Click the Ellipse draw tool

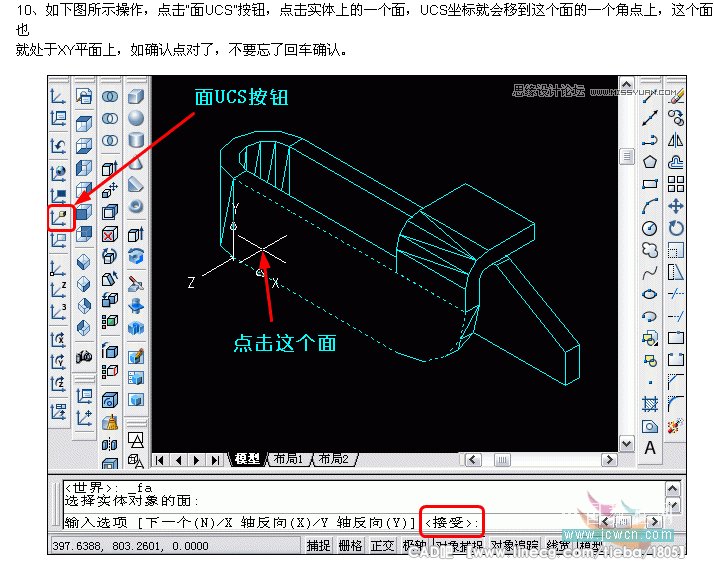(x=650, y=294)
